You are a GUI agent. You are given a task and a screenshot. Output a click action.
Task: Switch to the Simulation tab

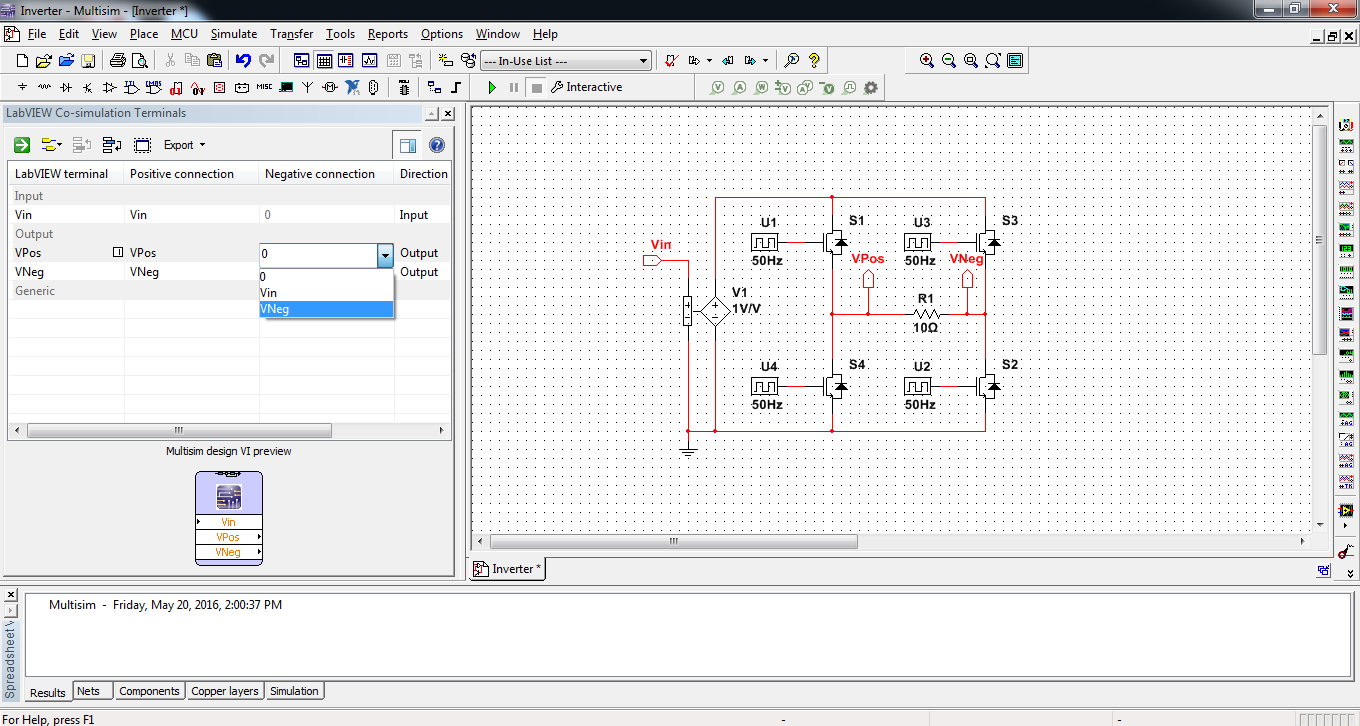294,691
